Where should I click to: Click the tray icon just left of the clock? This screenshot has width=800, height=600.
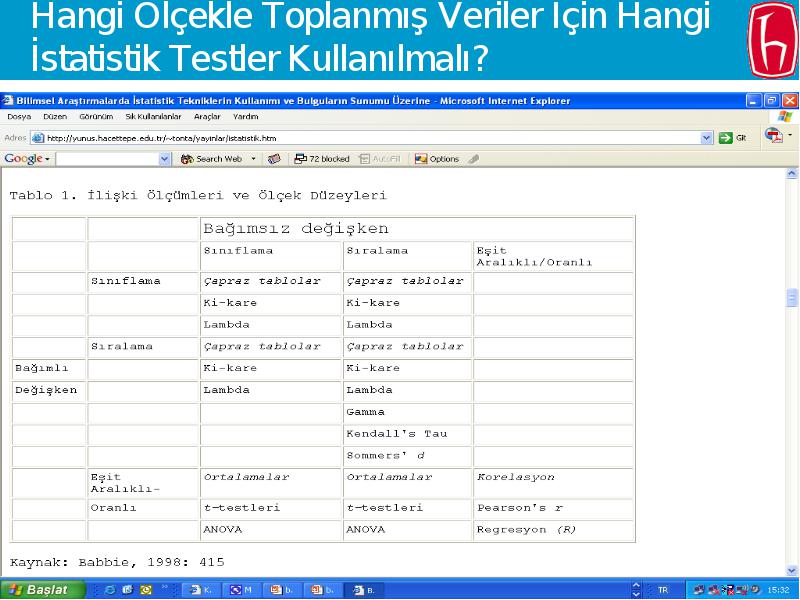755,590
